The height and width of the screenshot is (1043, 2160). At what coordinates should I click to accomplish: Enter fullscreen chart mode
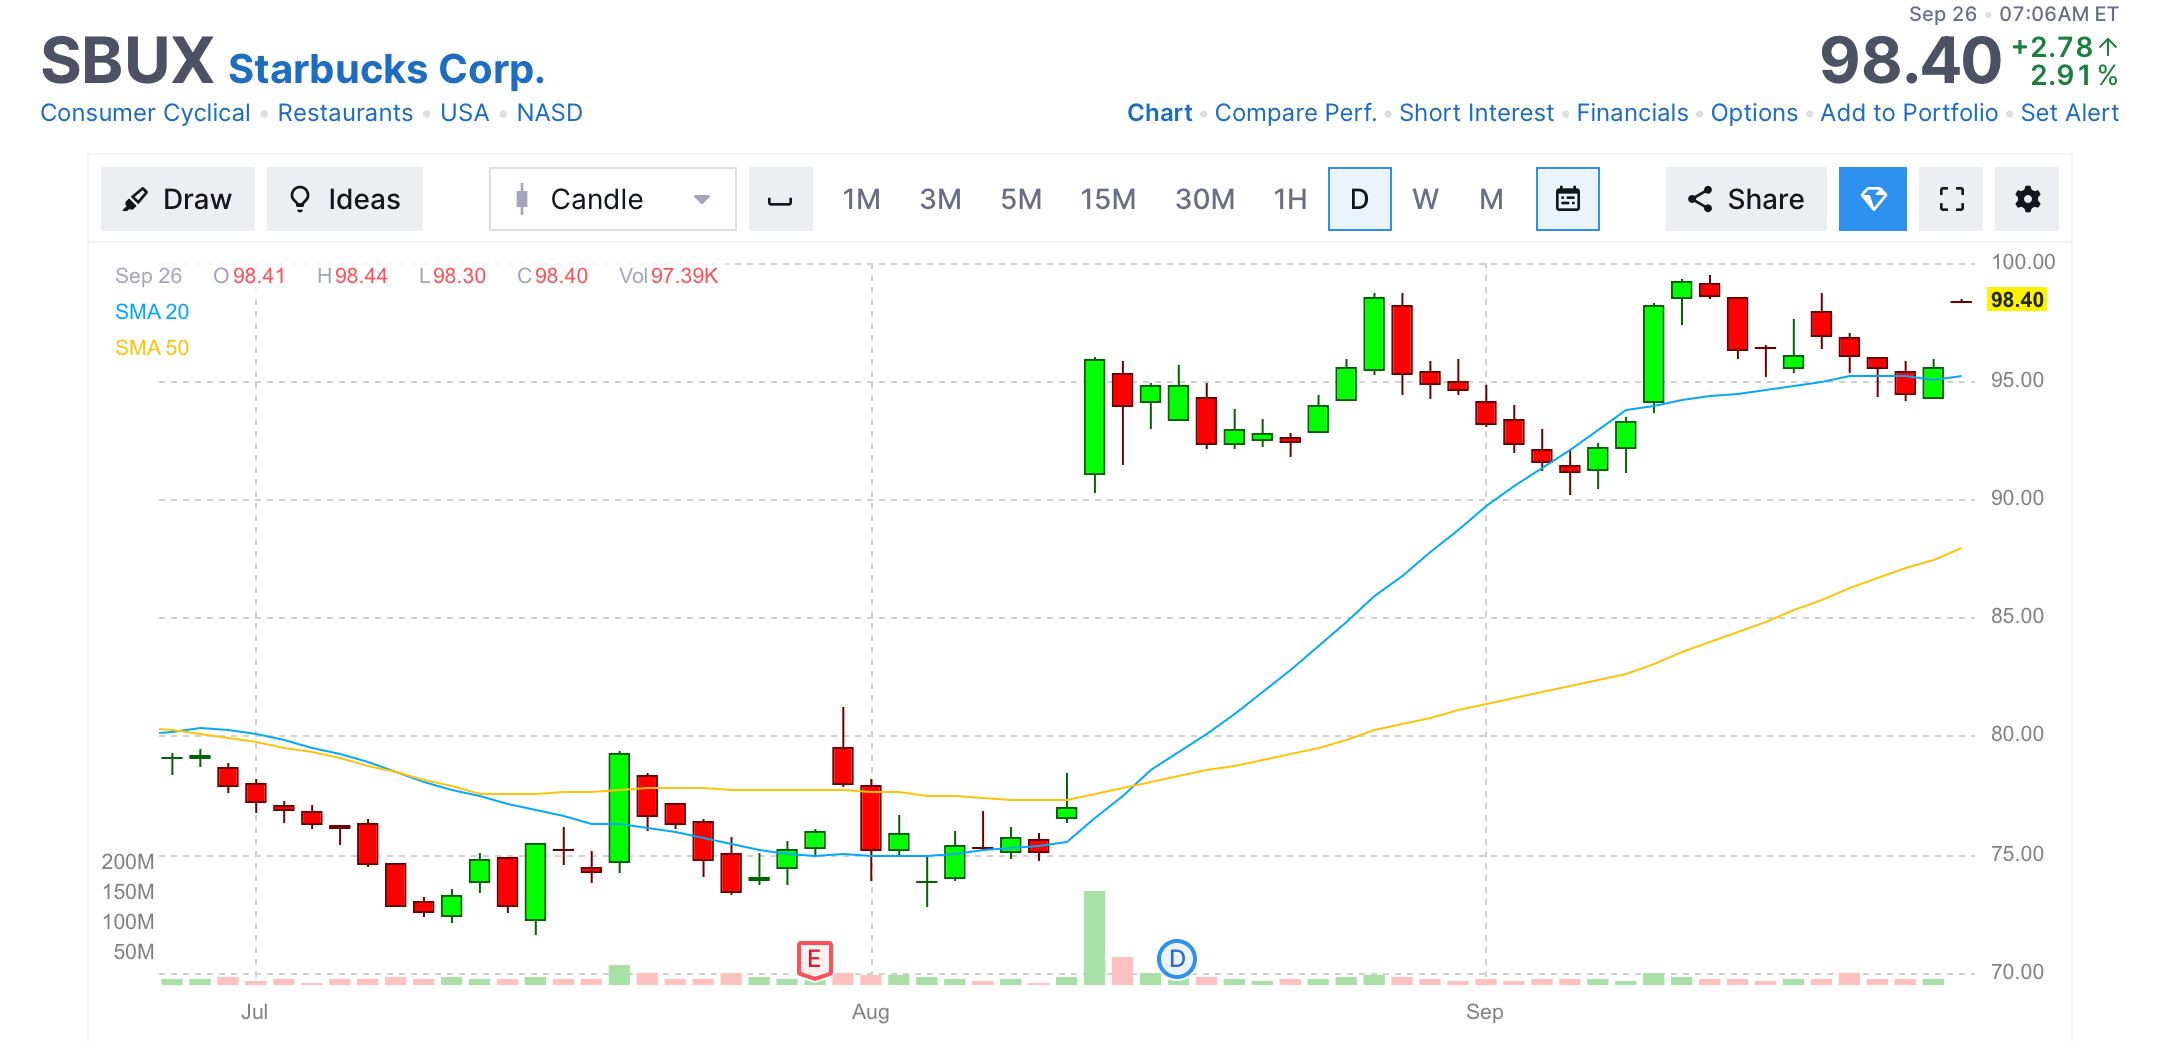[x=1951, y=199]
